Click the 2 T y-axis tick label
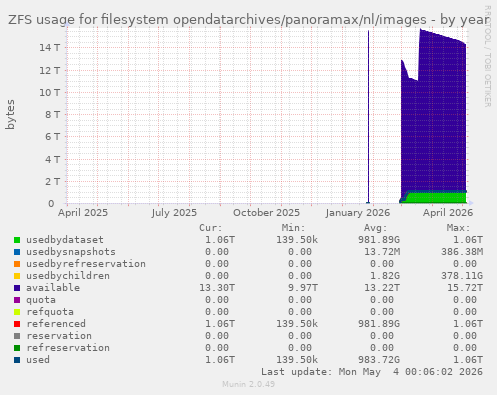 52,181
